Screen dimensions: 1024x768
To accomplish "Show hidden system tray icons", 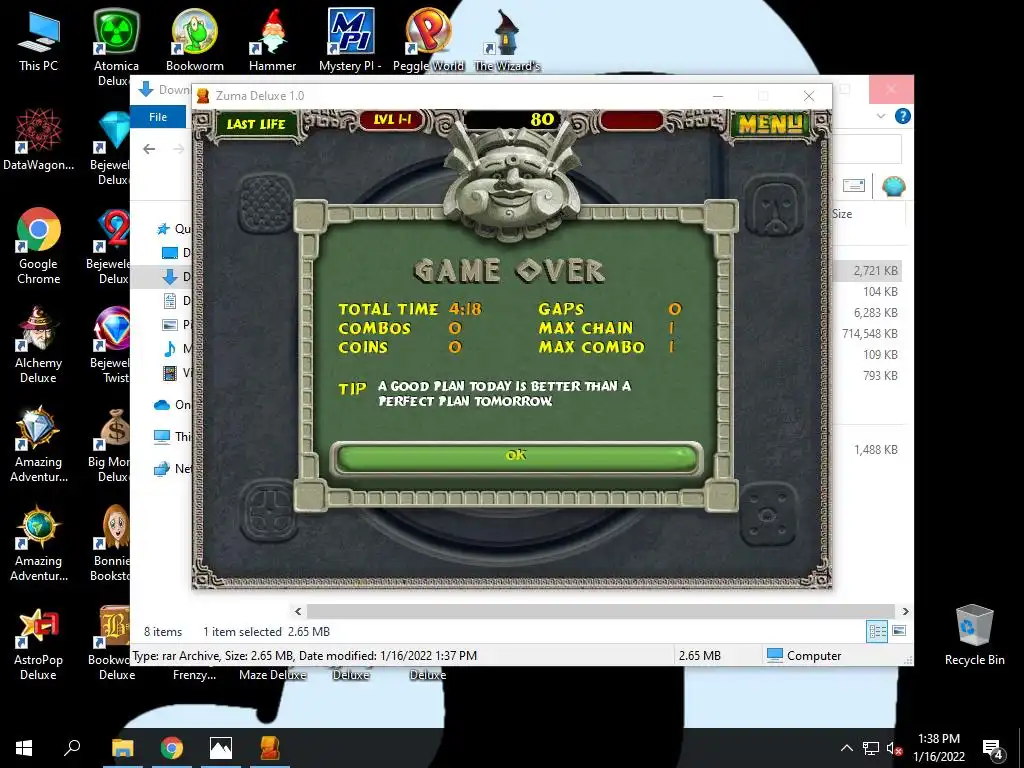I will pyautogui.click(x=846, y=748).
